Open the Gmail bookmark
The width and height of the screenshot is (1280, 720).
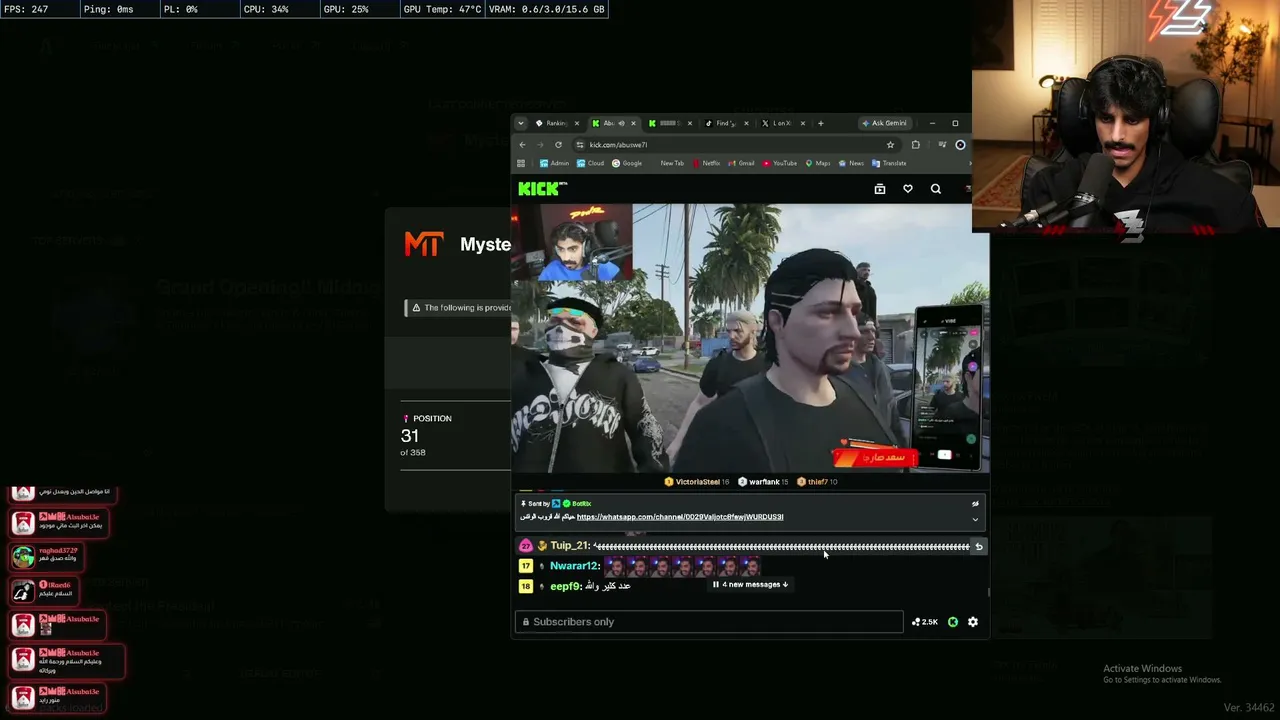coord(742,163)
